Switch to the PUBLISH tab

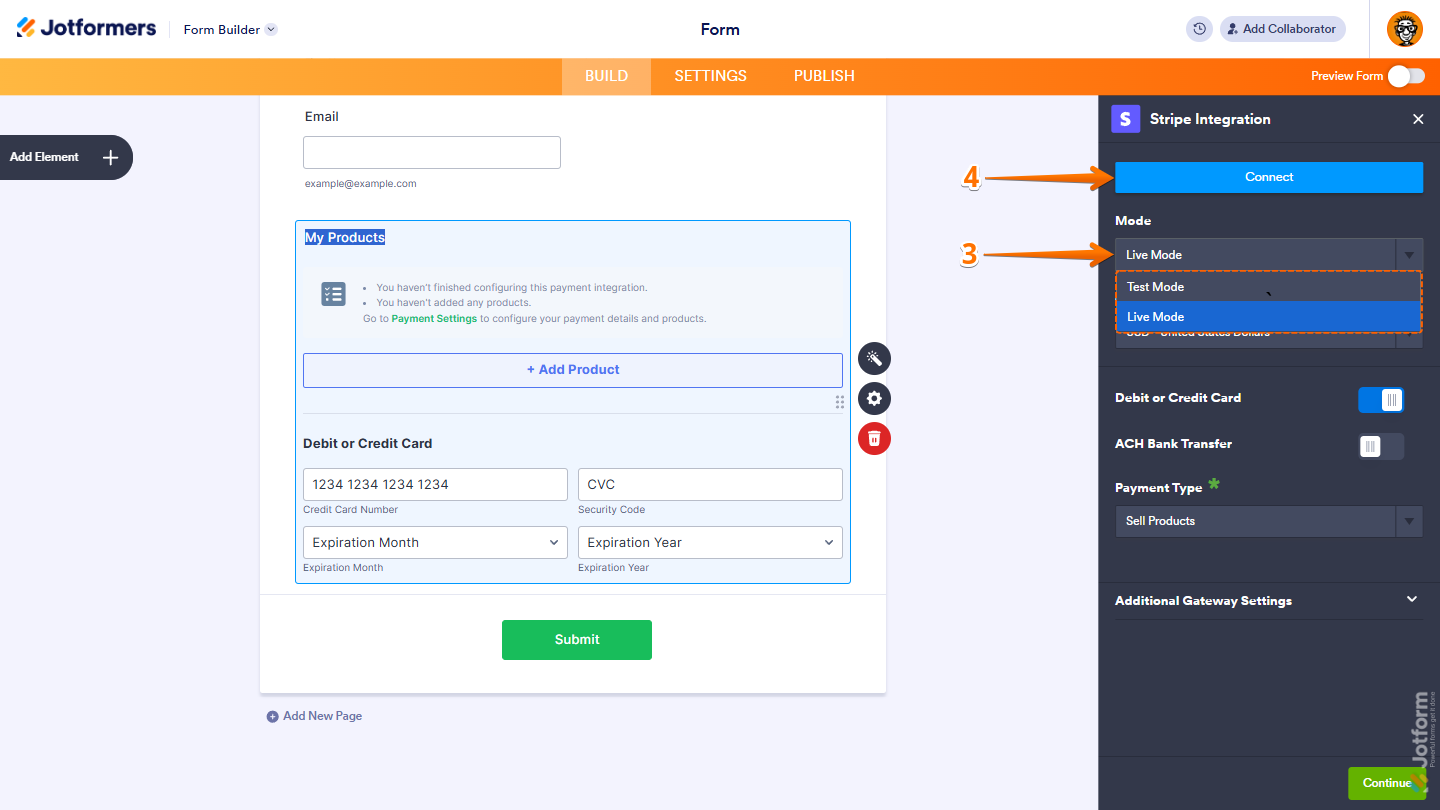824,76
